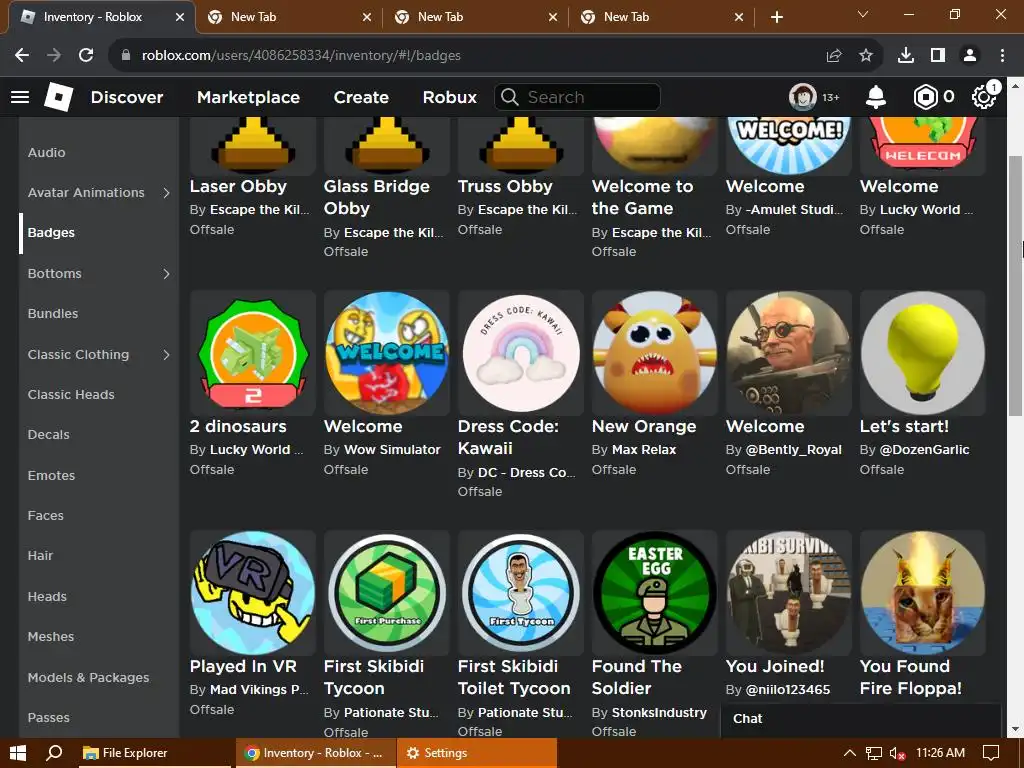Open the Windows Start menu
Screen dimensions: 1024x768
tap(18, 753)
